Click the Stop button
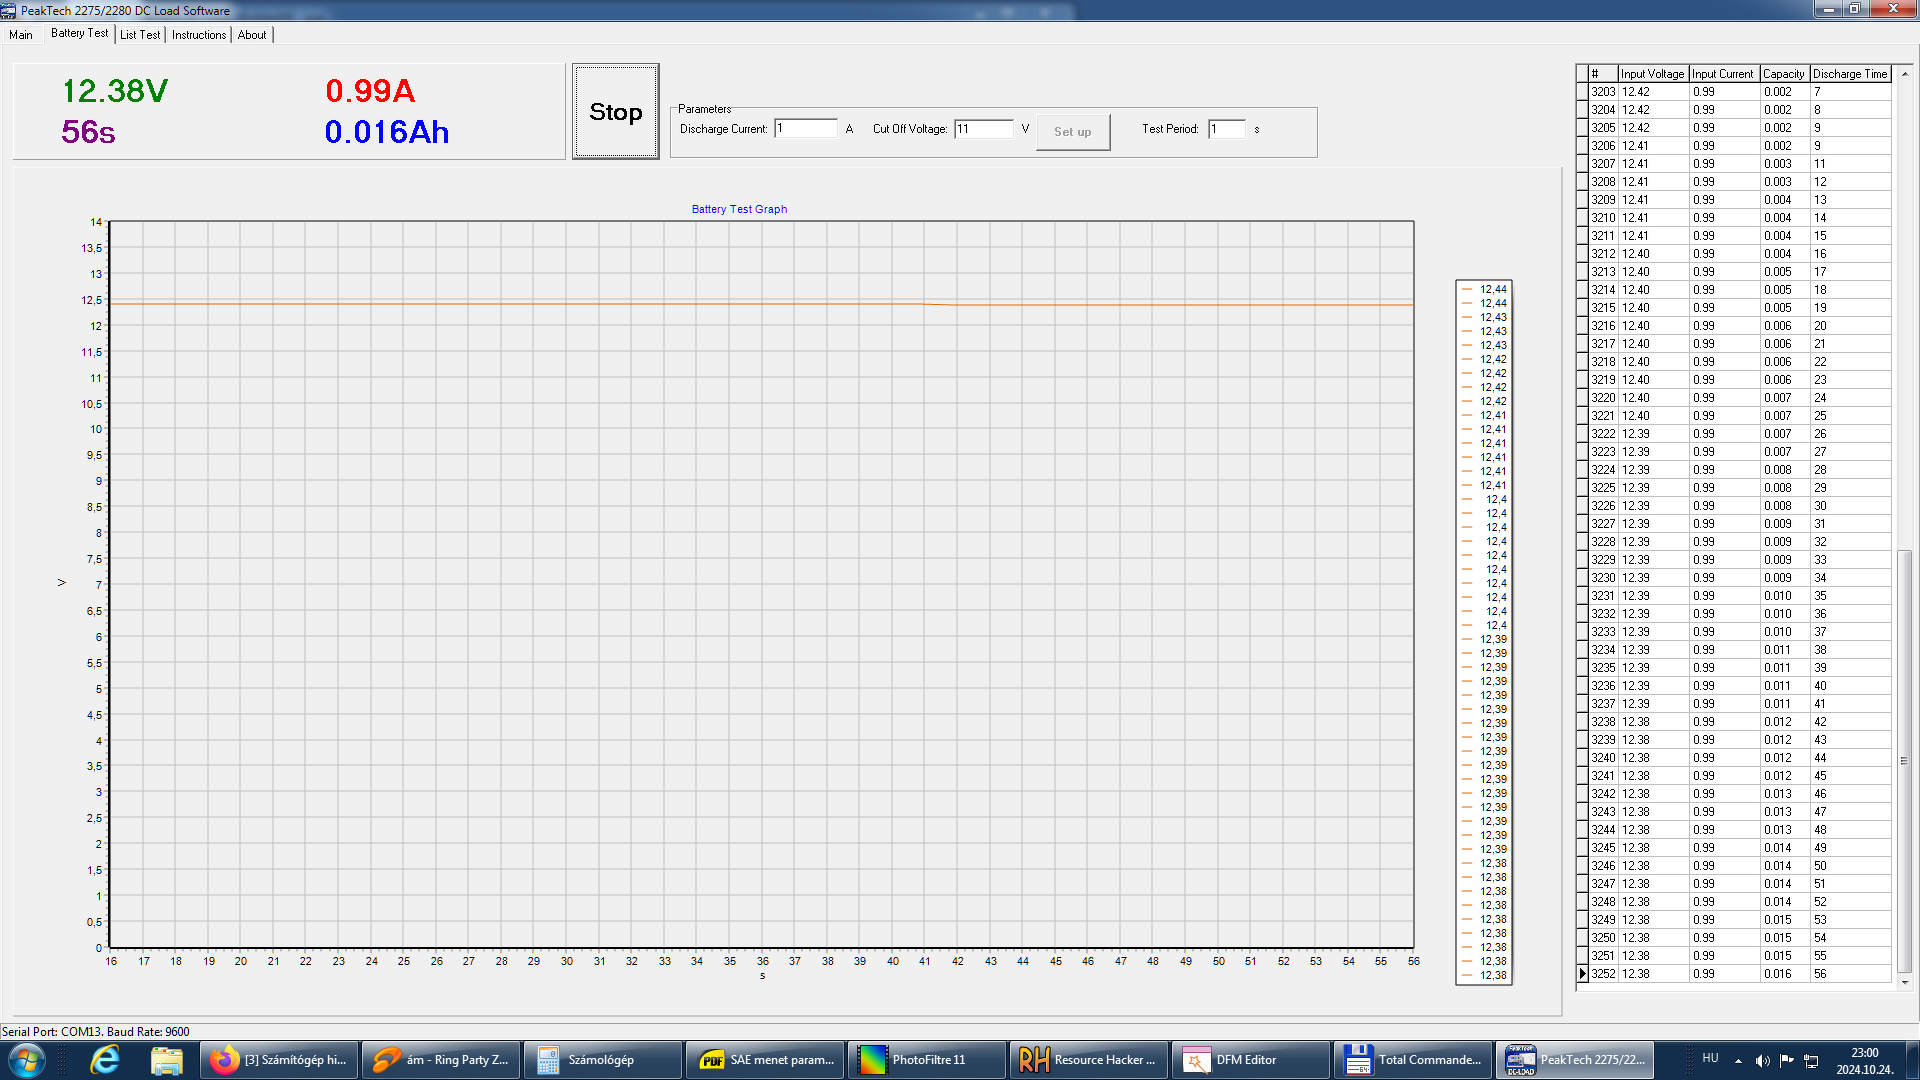 615,112
